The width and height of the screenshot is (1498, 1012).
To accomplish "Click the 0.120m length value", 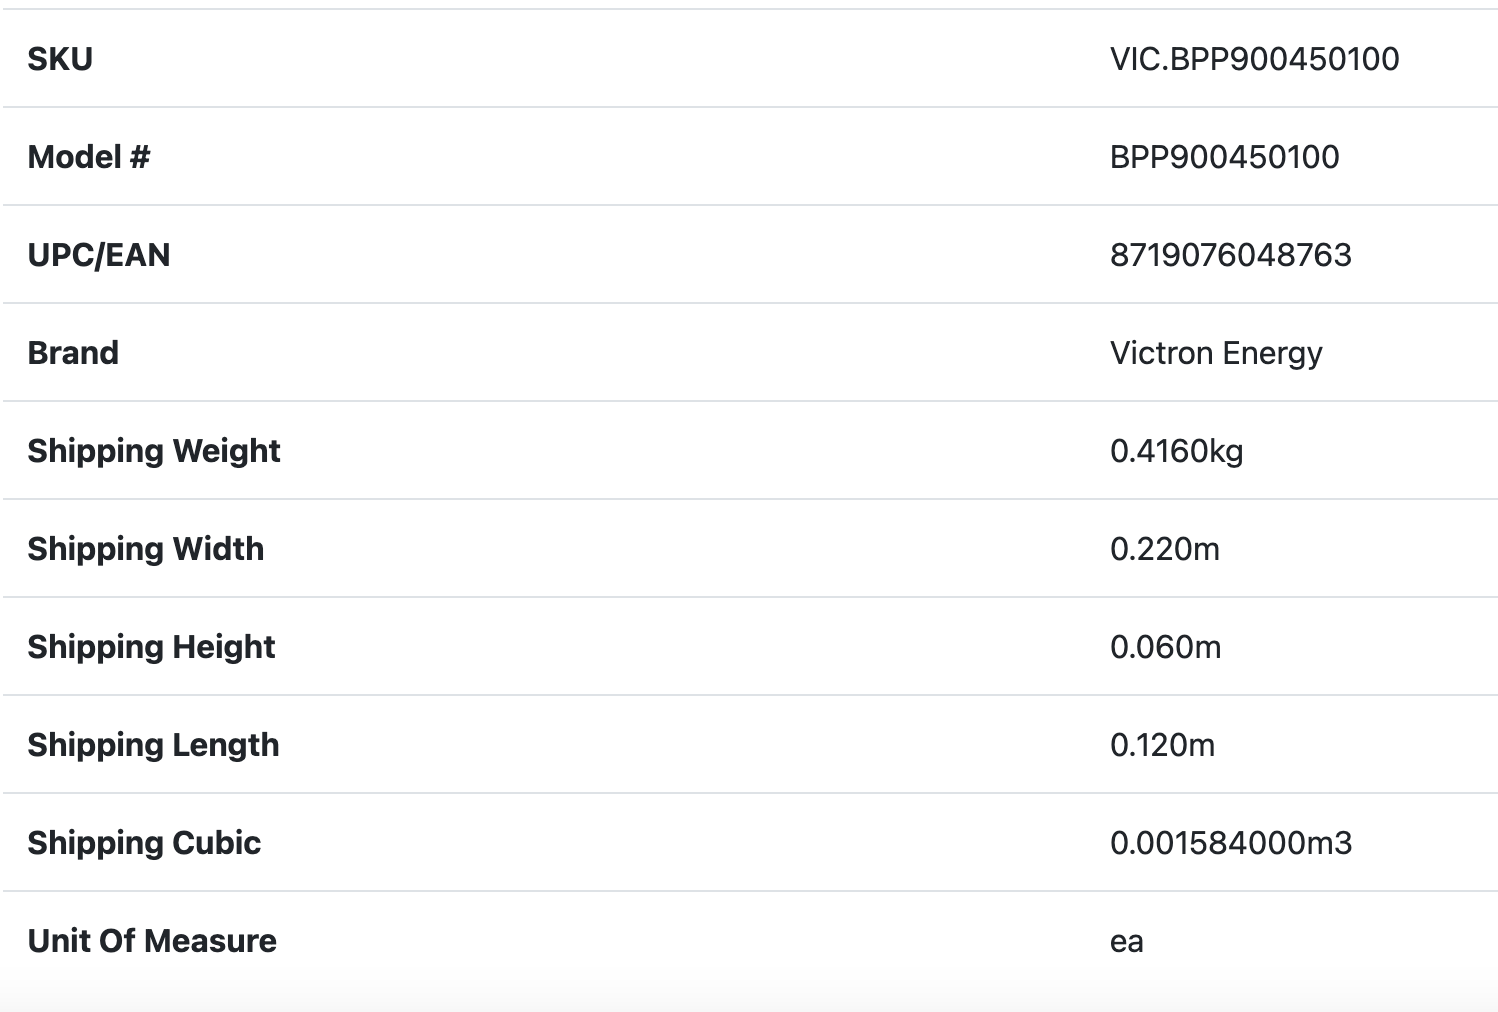I will pyautogui.click(x=1162, y=745).
